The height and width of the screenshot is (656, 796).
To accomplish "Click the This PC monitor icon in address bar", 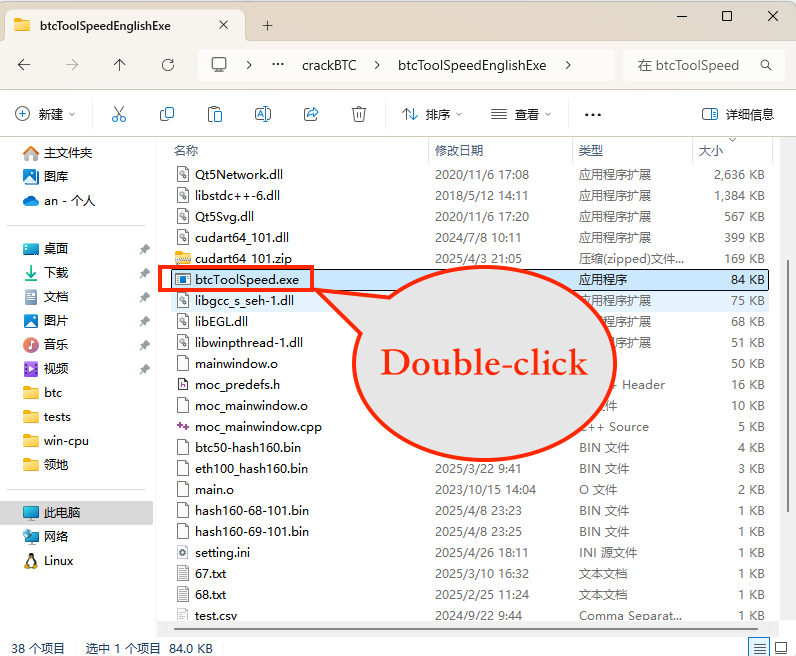I will pyautogui.click(x=219, y=65).
